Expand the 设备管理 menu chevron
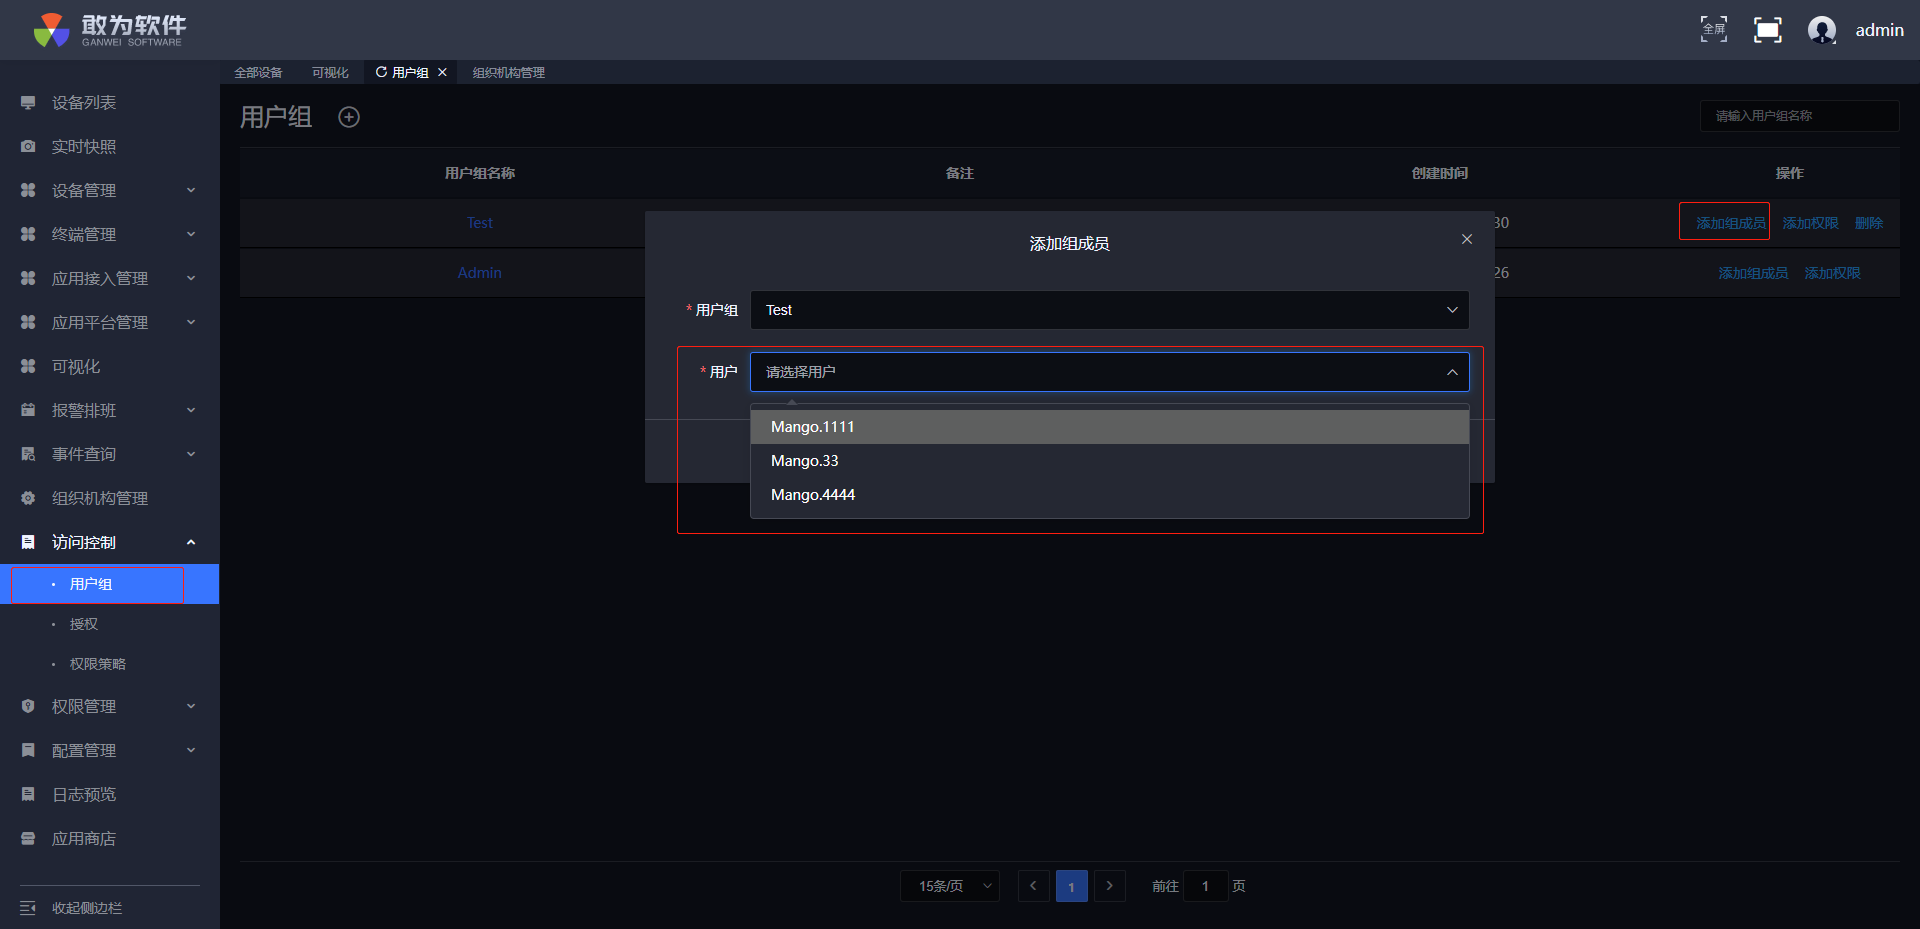Image resolution: width=1920 pixels, height=929 pixels. [191, 191]
